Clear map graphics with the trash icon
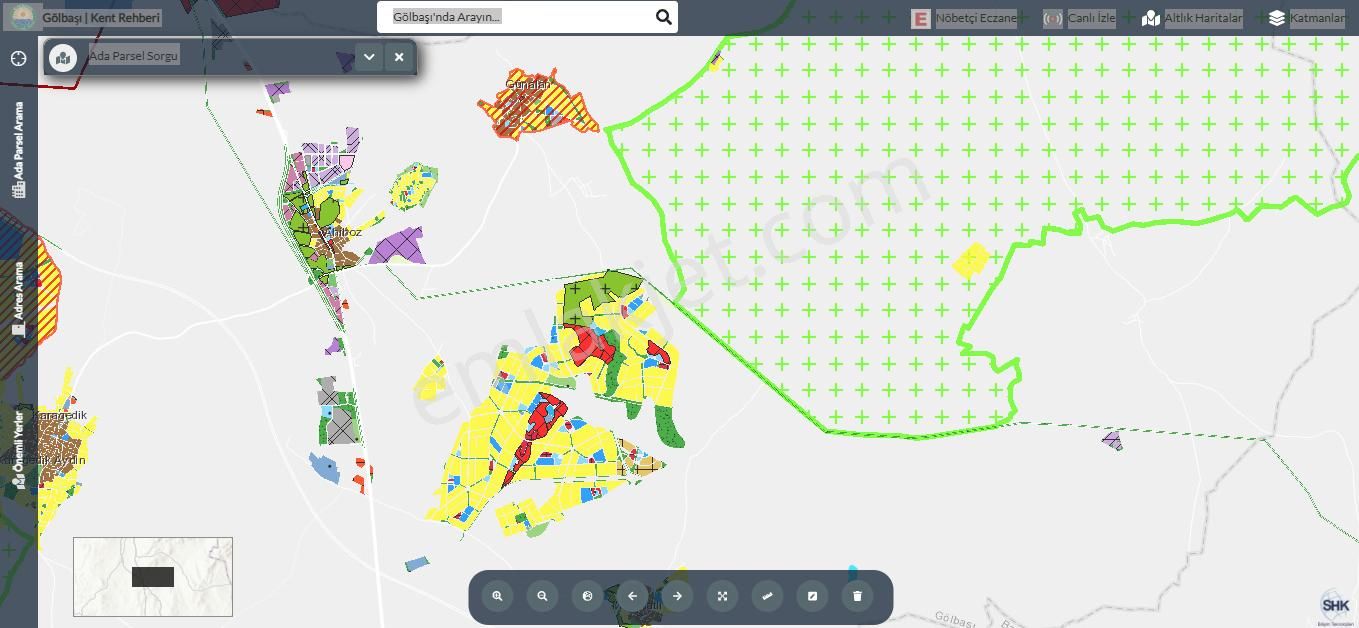Viewport: 1359px width, 628px height. coord(857,595)
